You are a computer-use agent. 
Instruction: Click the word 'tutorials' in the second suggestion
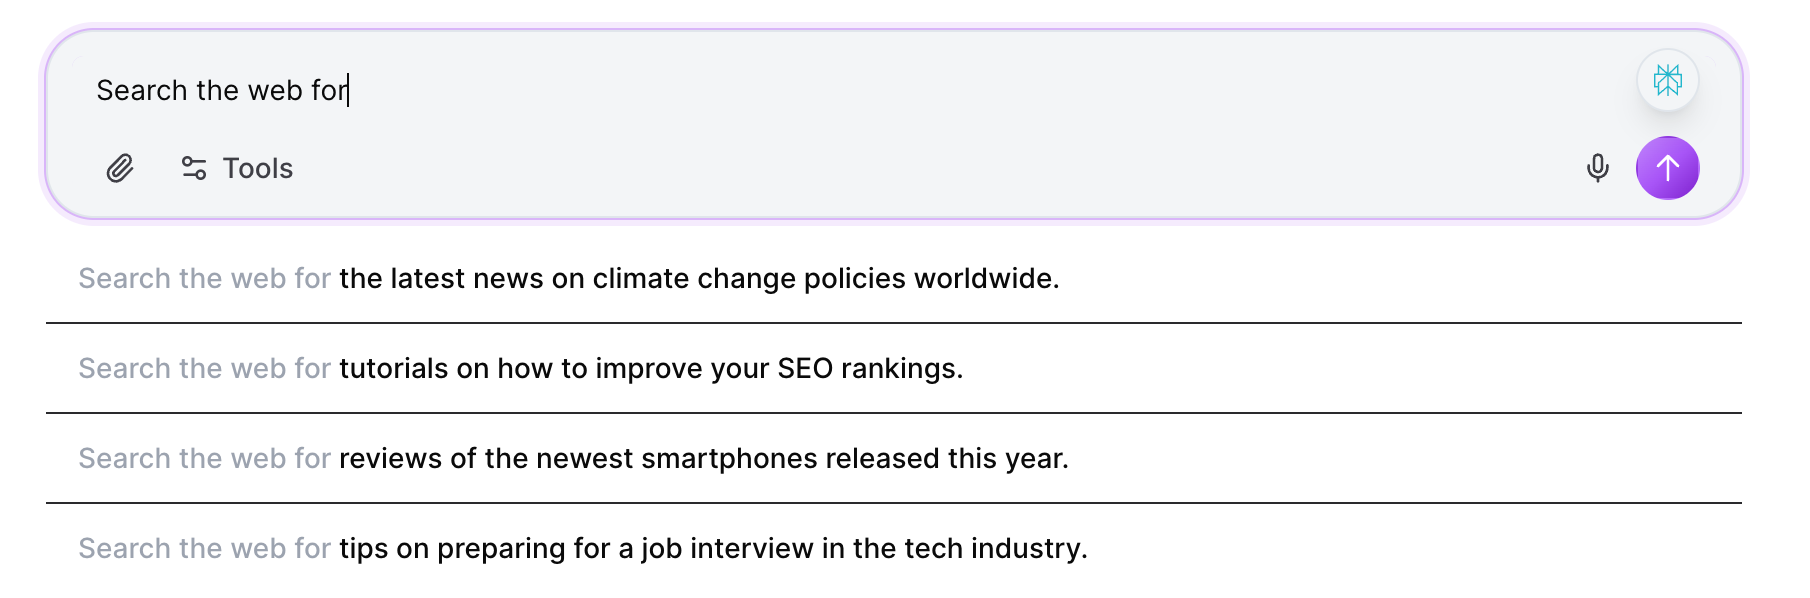click(394, 368)
